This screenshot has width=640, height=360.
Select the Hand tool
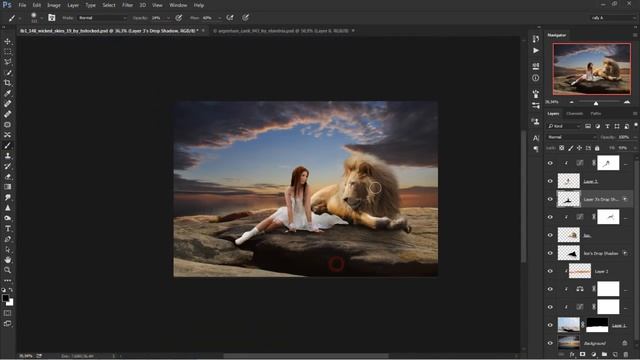coord(7,260)
